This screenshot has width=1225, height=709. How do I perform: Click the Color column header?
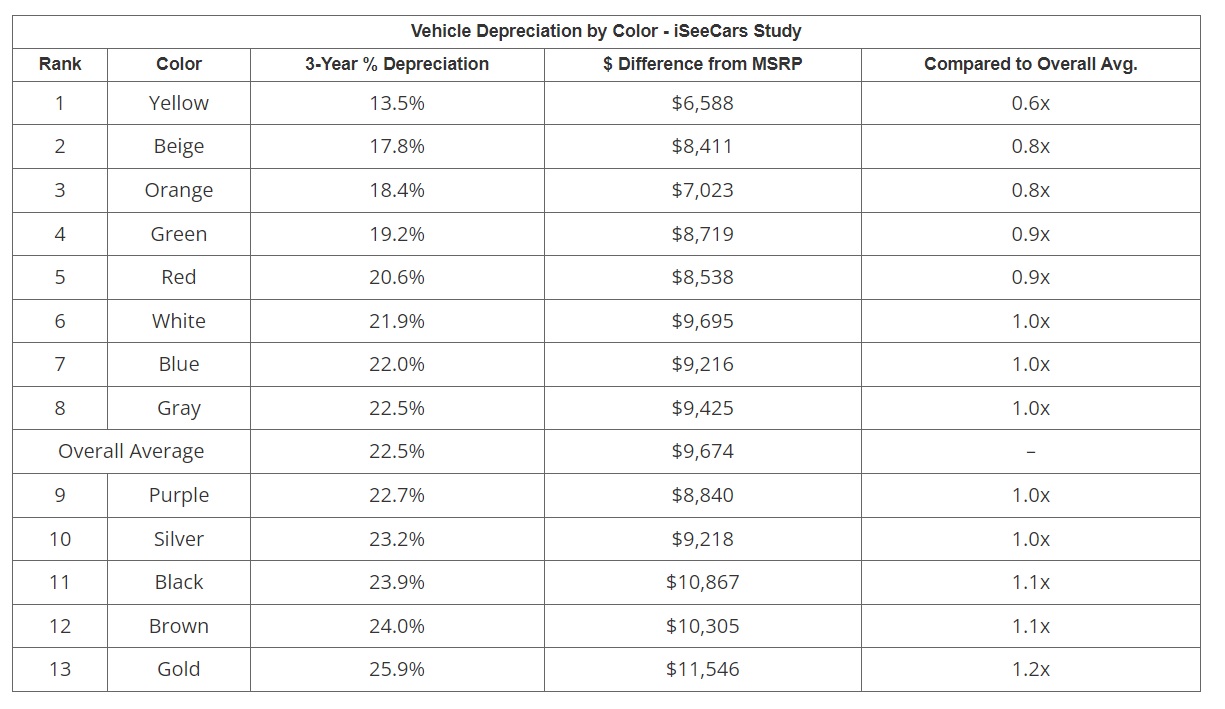(179, 64)
